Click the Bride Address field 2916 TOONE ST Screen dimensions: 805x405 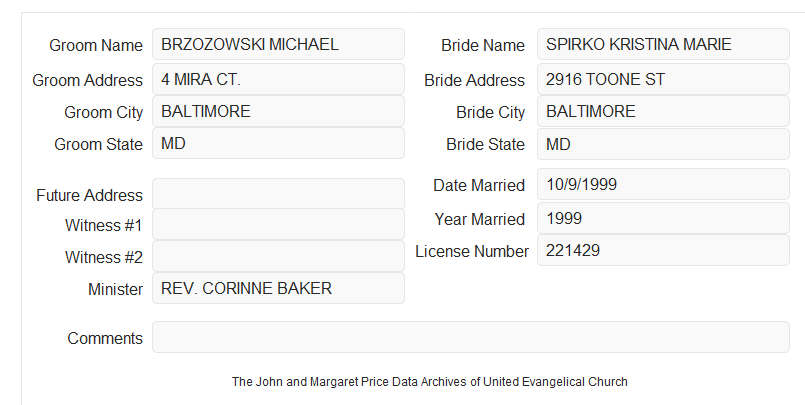663,79
